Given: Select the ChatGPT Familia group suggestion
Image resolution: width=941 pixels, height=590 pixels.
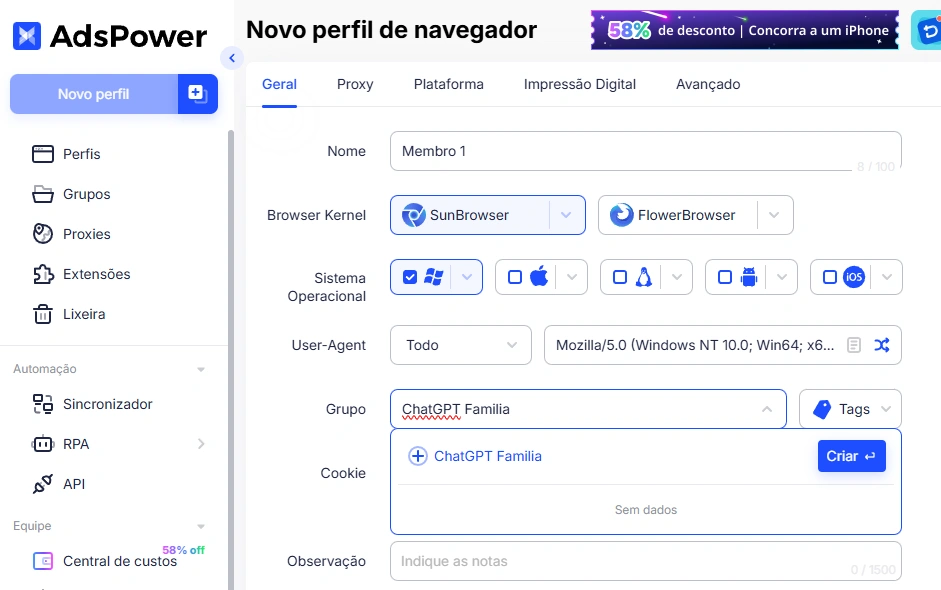Looking at the screenshot, I should coord(488,455).
